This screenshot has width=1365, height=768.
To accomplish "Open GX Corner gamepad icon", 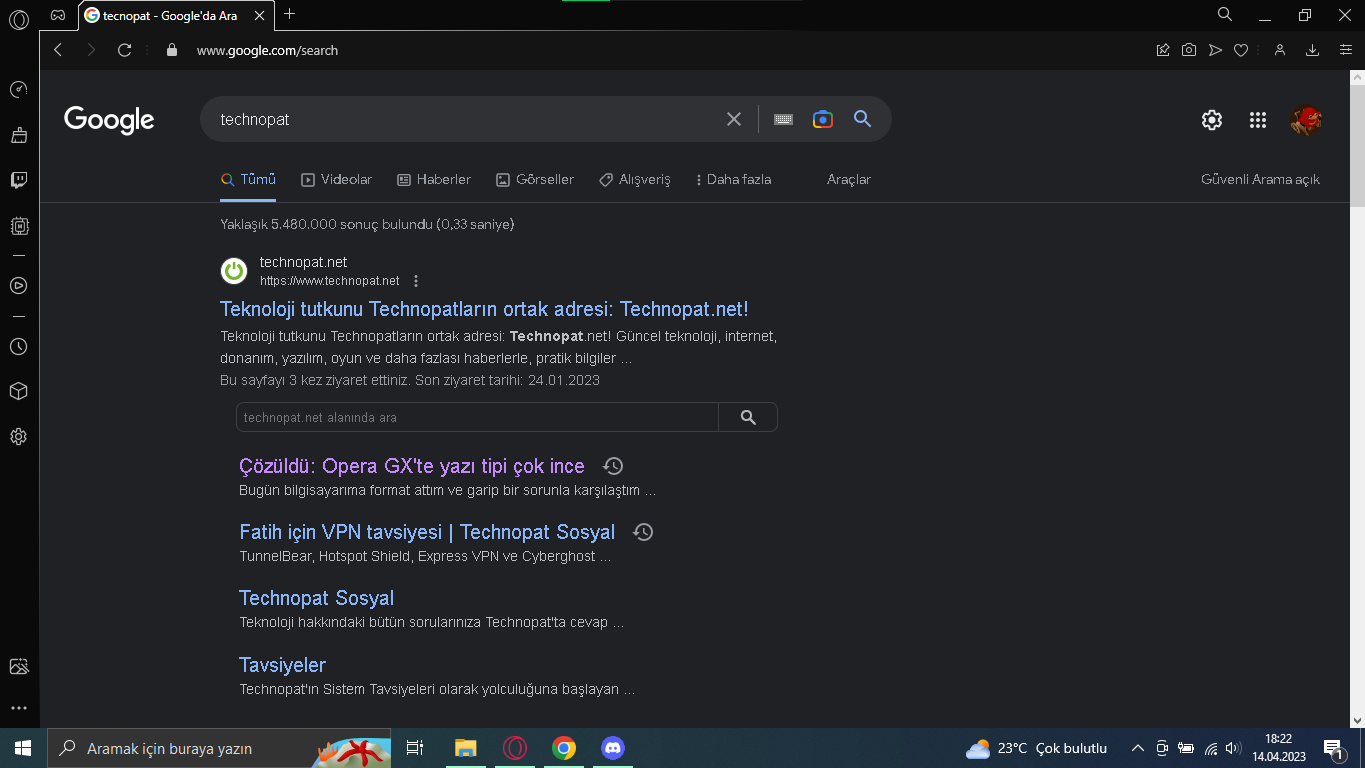I will click(58, 15).
